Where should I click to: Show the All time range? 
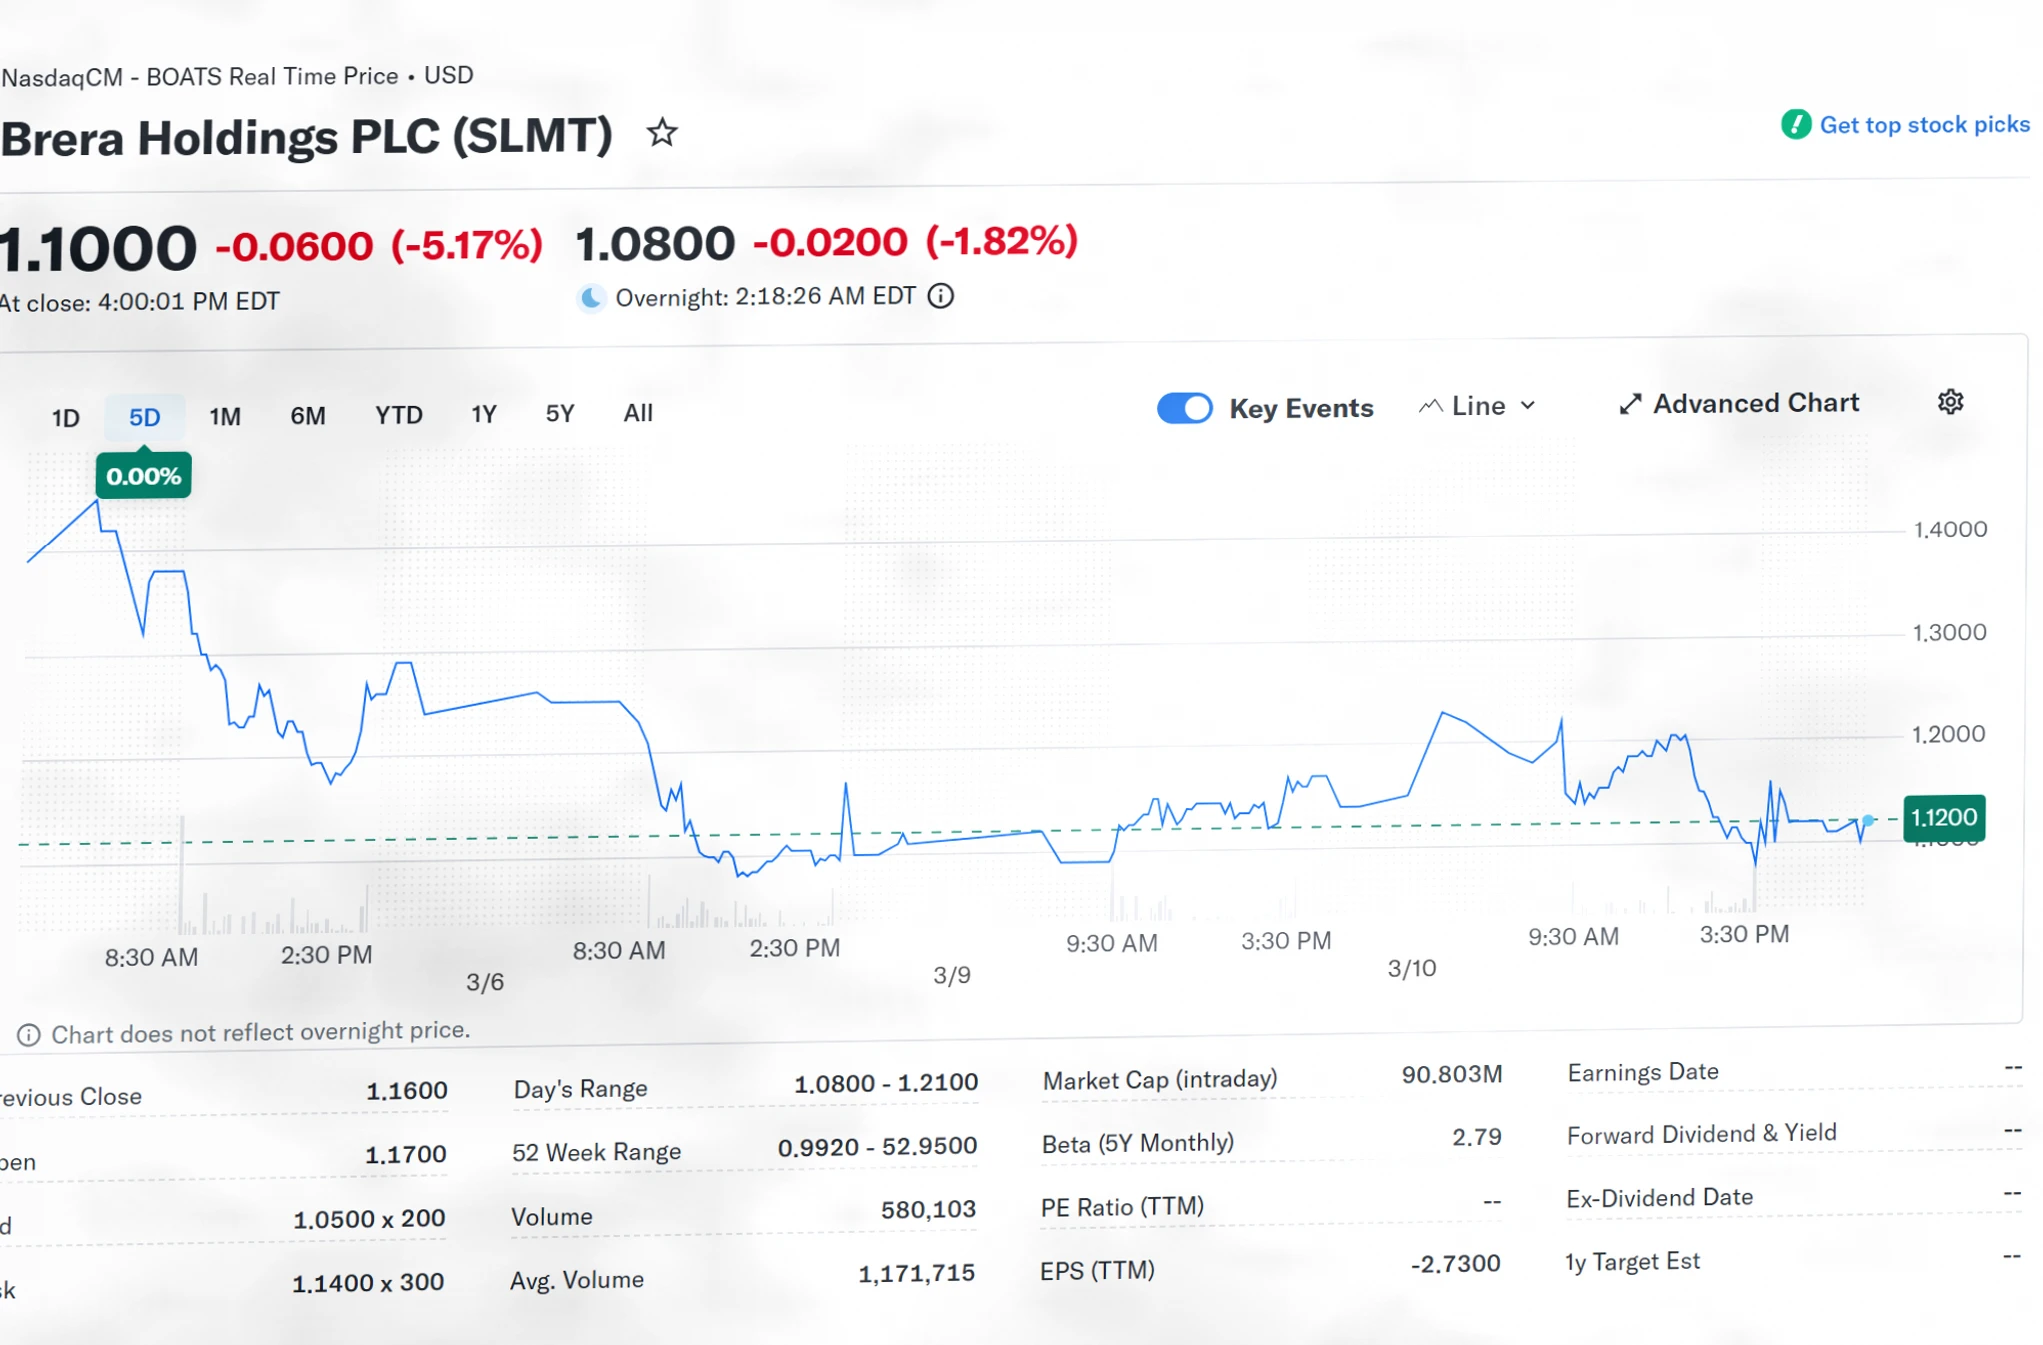pyautogui.click(x=638, y=412)
